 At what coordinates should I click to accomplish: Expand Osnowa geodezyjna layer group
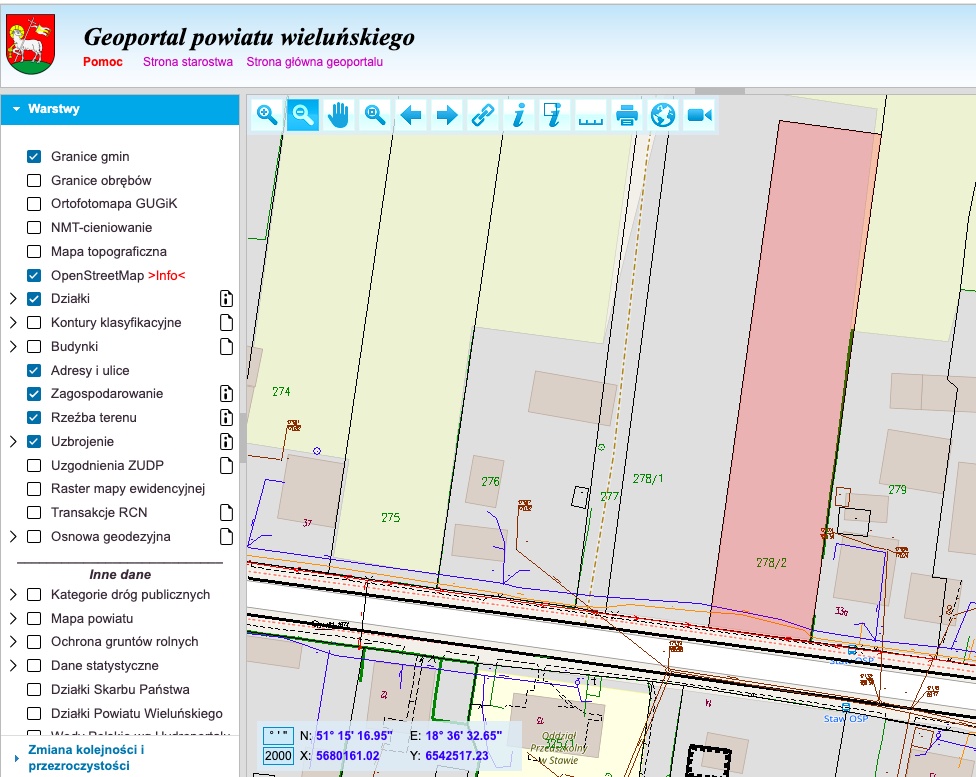click(x=13, y=536)
